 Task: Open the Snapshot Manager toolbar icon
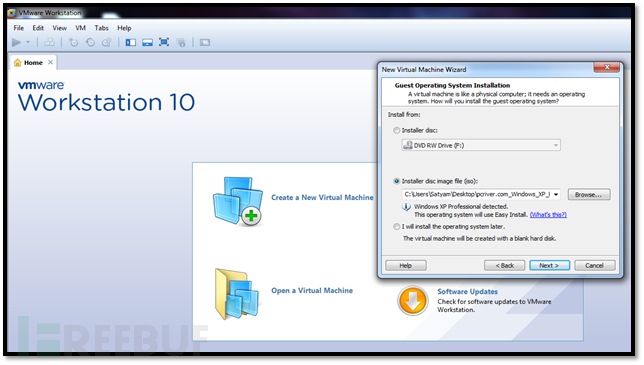click(107, 42)
